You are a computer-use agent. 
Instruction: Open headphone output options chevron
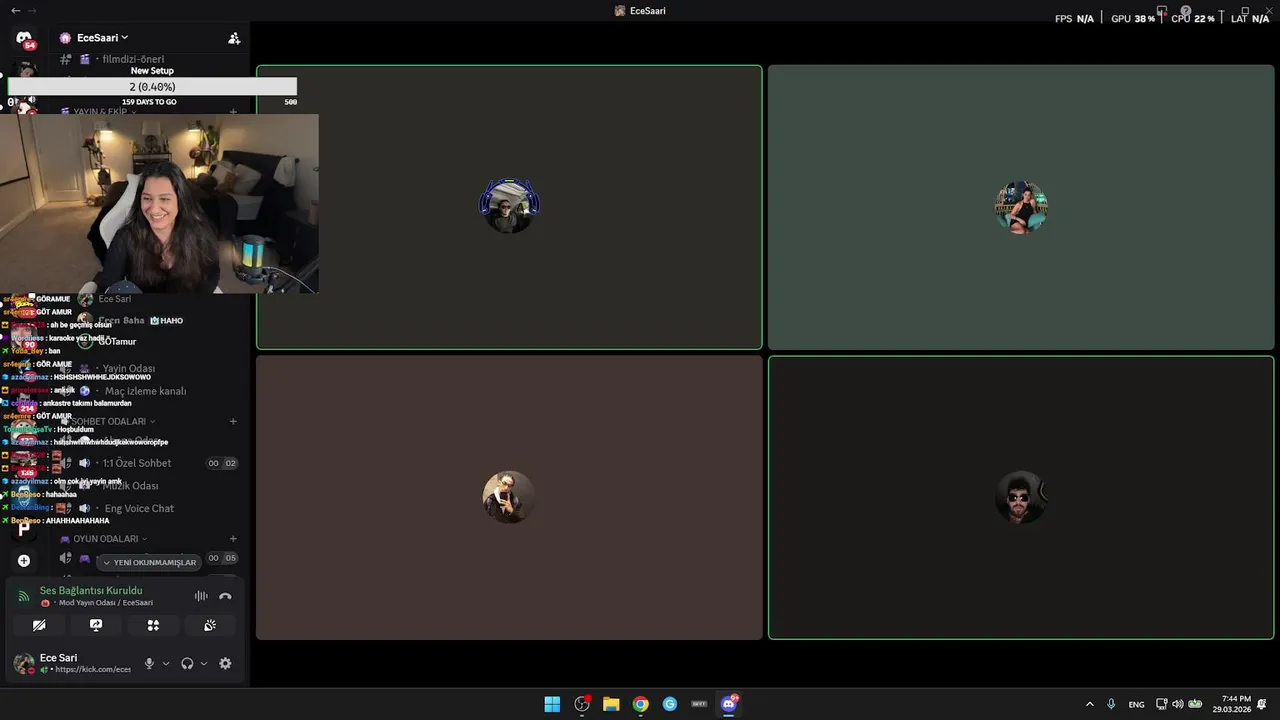coord(204,663)
